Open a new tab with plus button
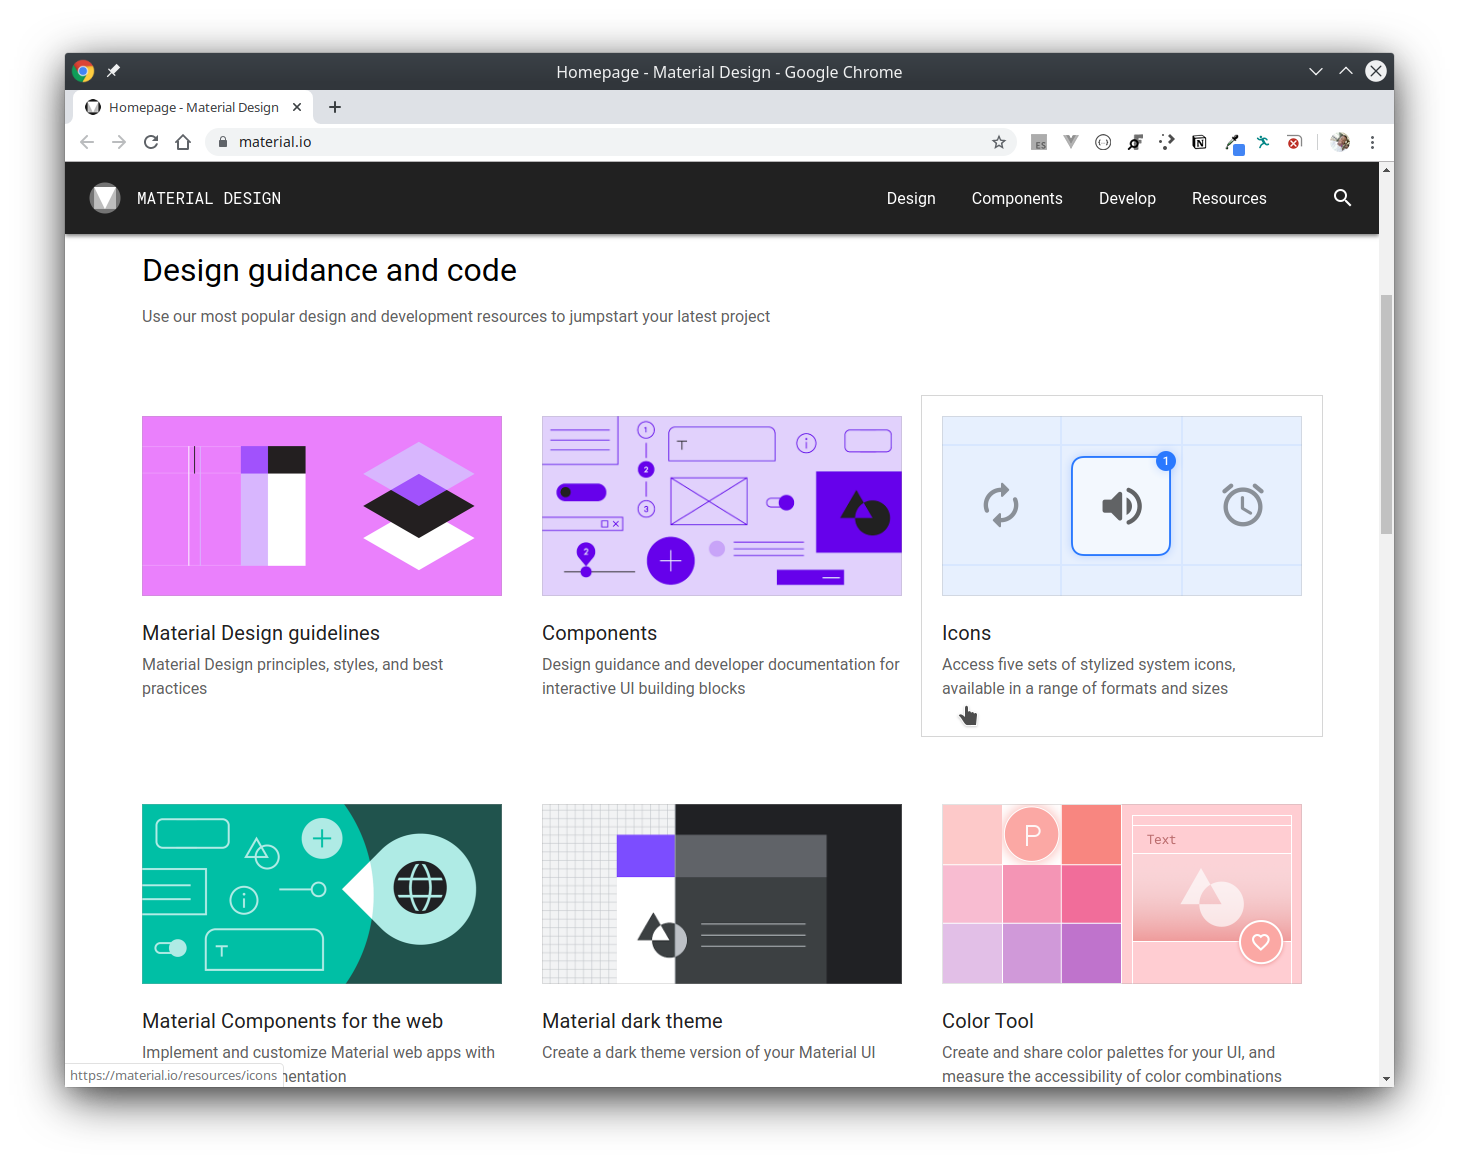1459x1164 pixels. point(335,107)
